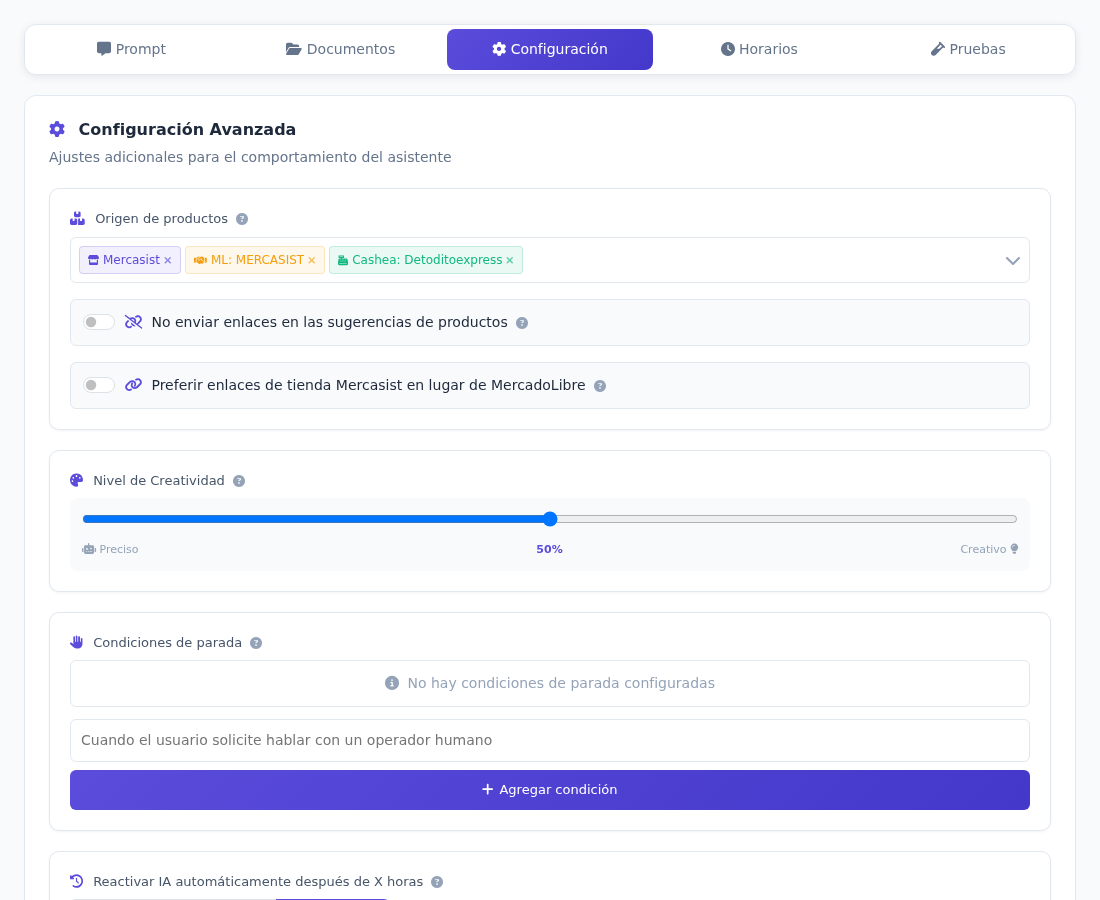Viewport: 1100px width, 900px height.
Task: Click the info icon in empty conditions message
Action: coord(392,683)
